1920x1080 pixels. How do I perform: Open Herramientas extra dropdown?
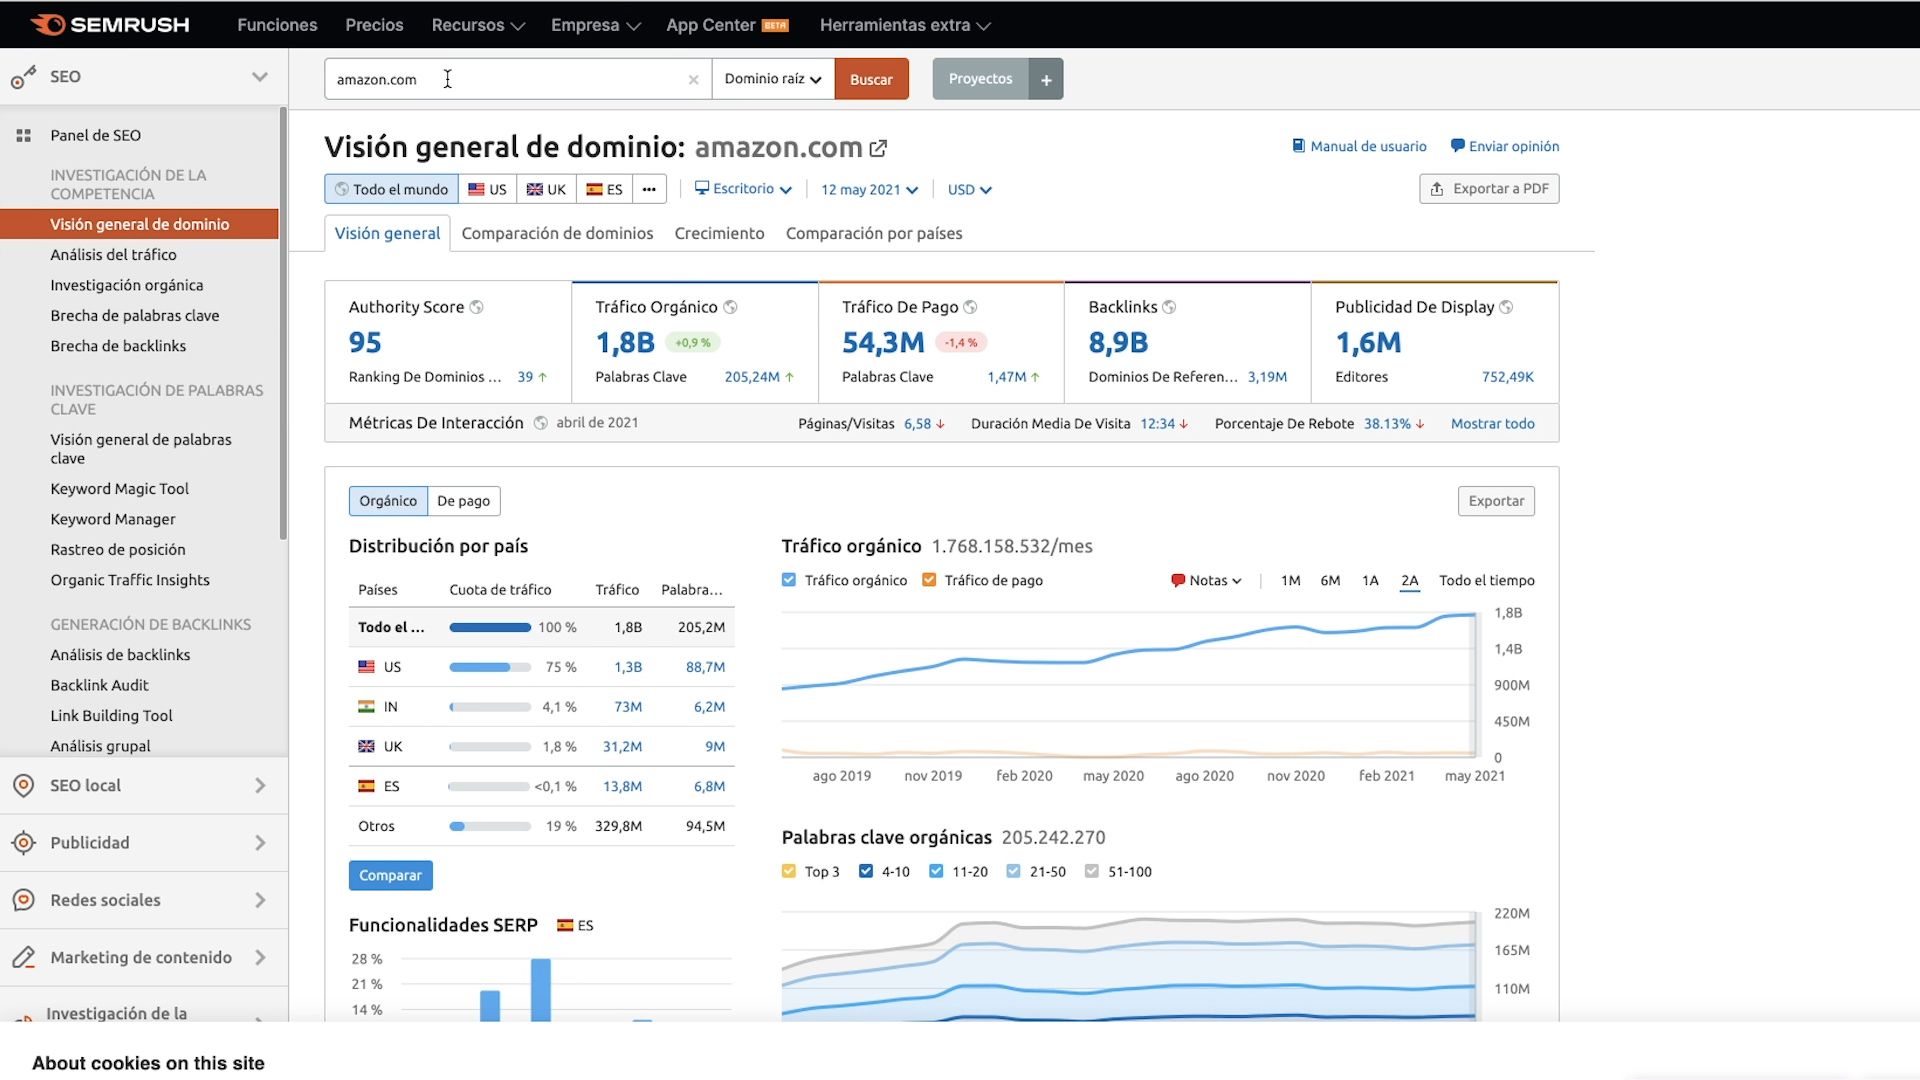pos(905,25)
